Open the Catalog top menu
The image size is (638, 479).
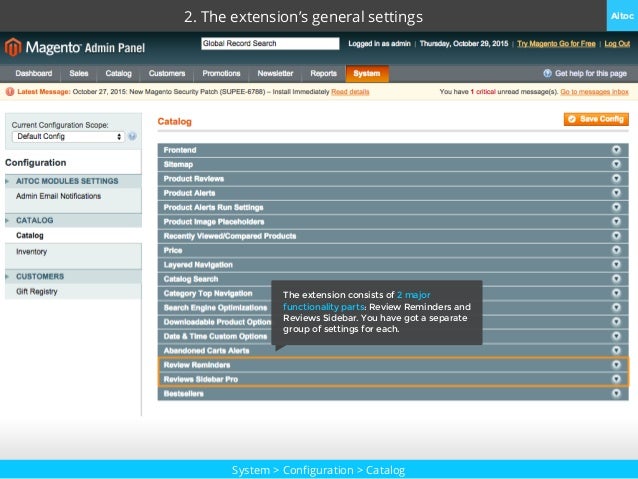pyautogui.click(x=118, y=73)
